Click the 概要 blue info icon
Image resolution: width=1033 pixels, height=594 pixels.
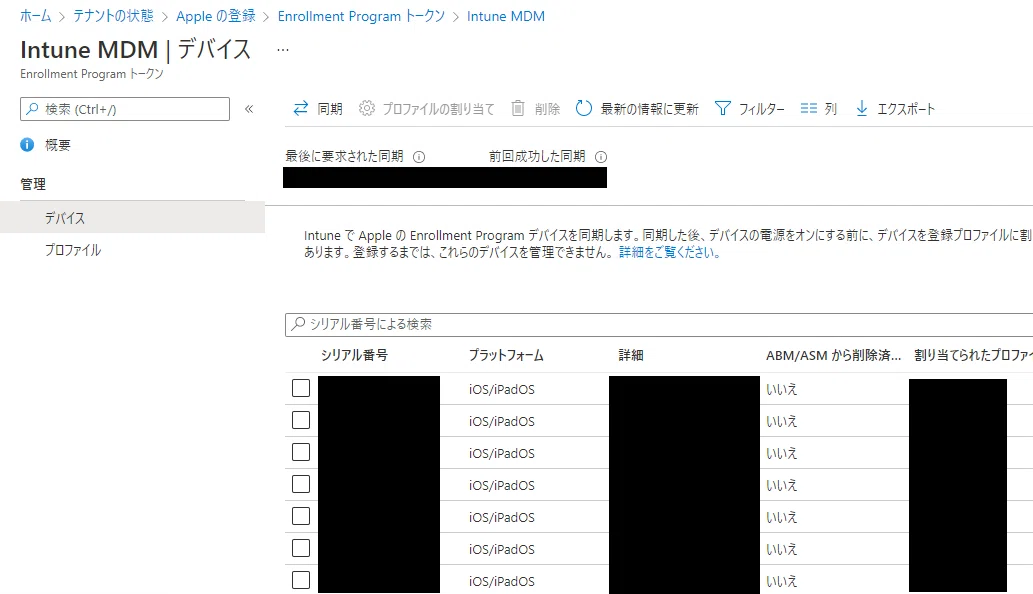click(x=27, y=145)
